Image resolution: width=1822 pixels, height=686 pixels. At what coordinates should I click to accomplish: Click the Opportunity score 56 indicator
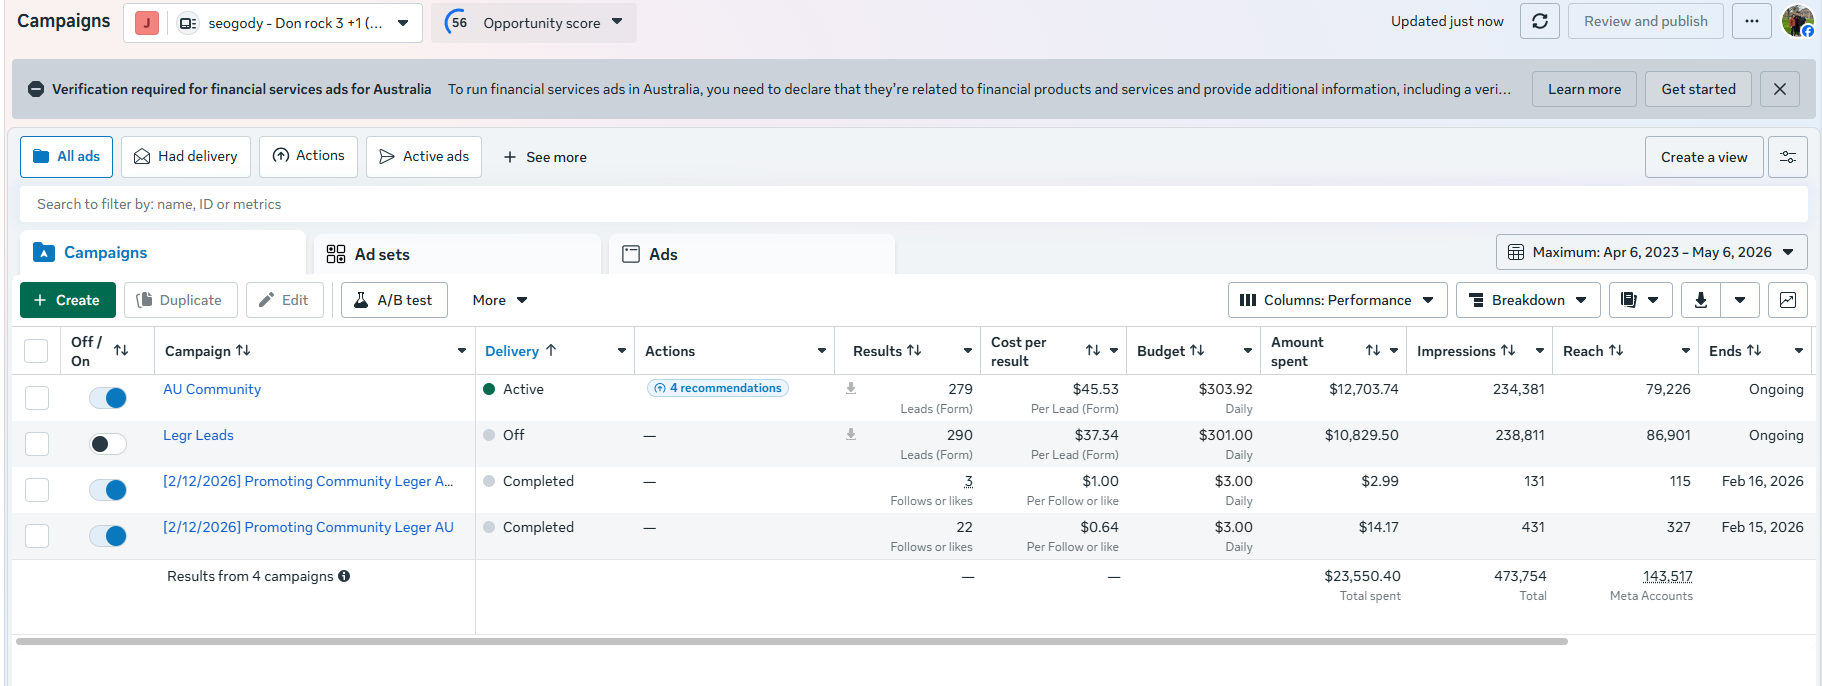coord(457,22)
